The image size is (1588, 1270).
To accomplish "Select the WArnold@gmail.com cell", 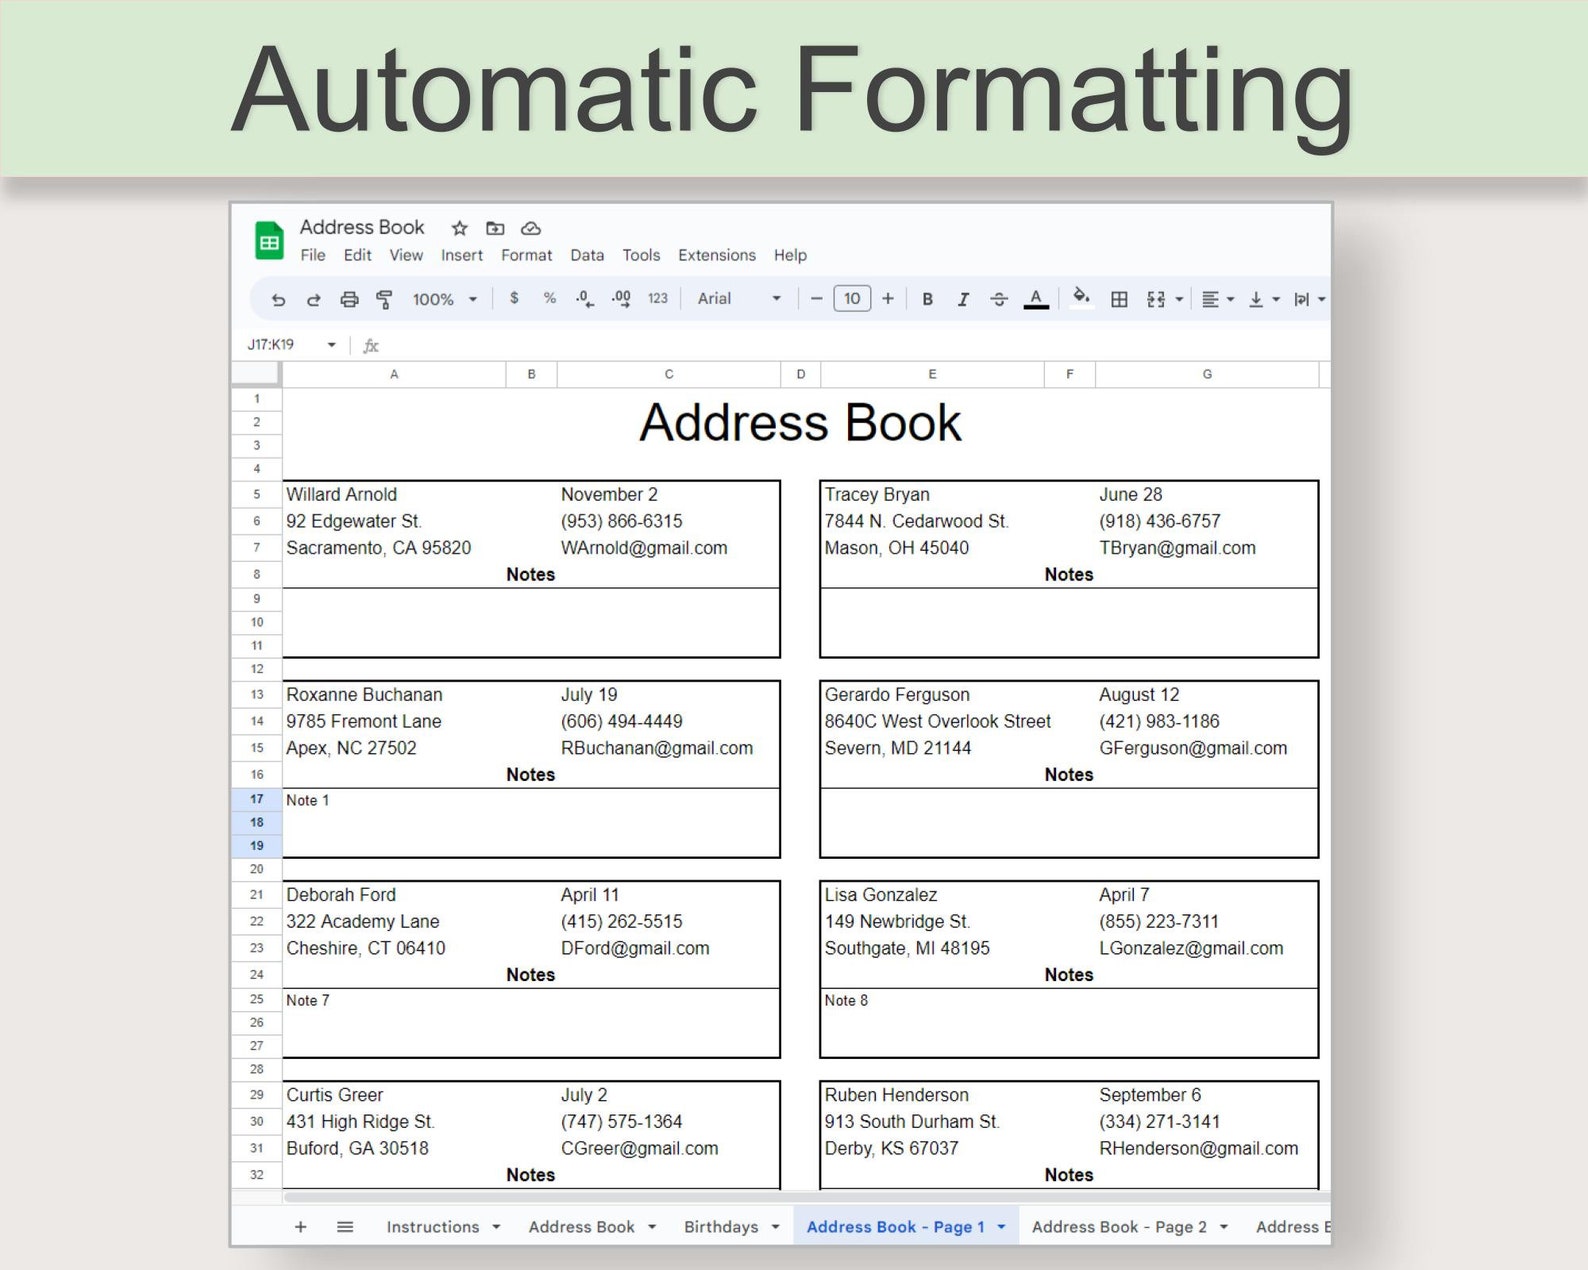I will tap(668, 548).
